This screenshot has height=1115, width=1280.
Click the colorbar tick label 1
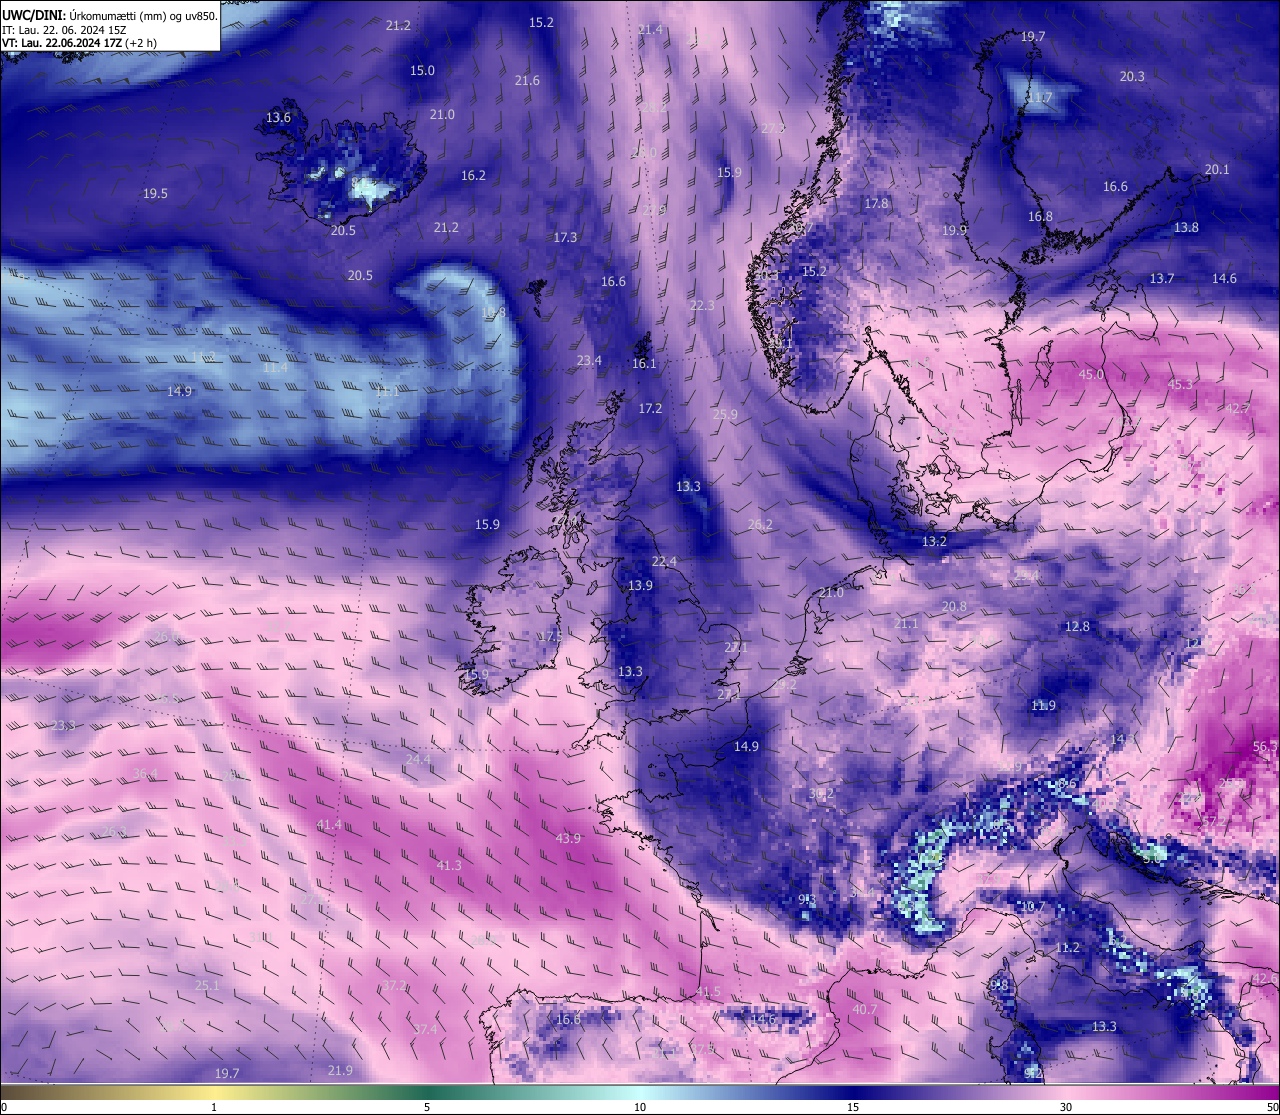[x=214, y=1107]
